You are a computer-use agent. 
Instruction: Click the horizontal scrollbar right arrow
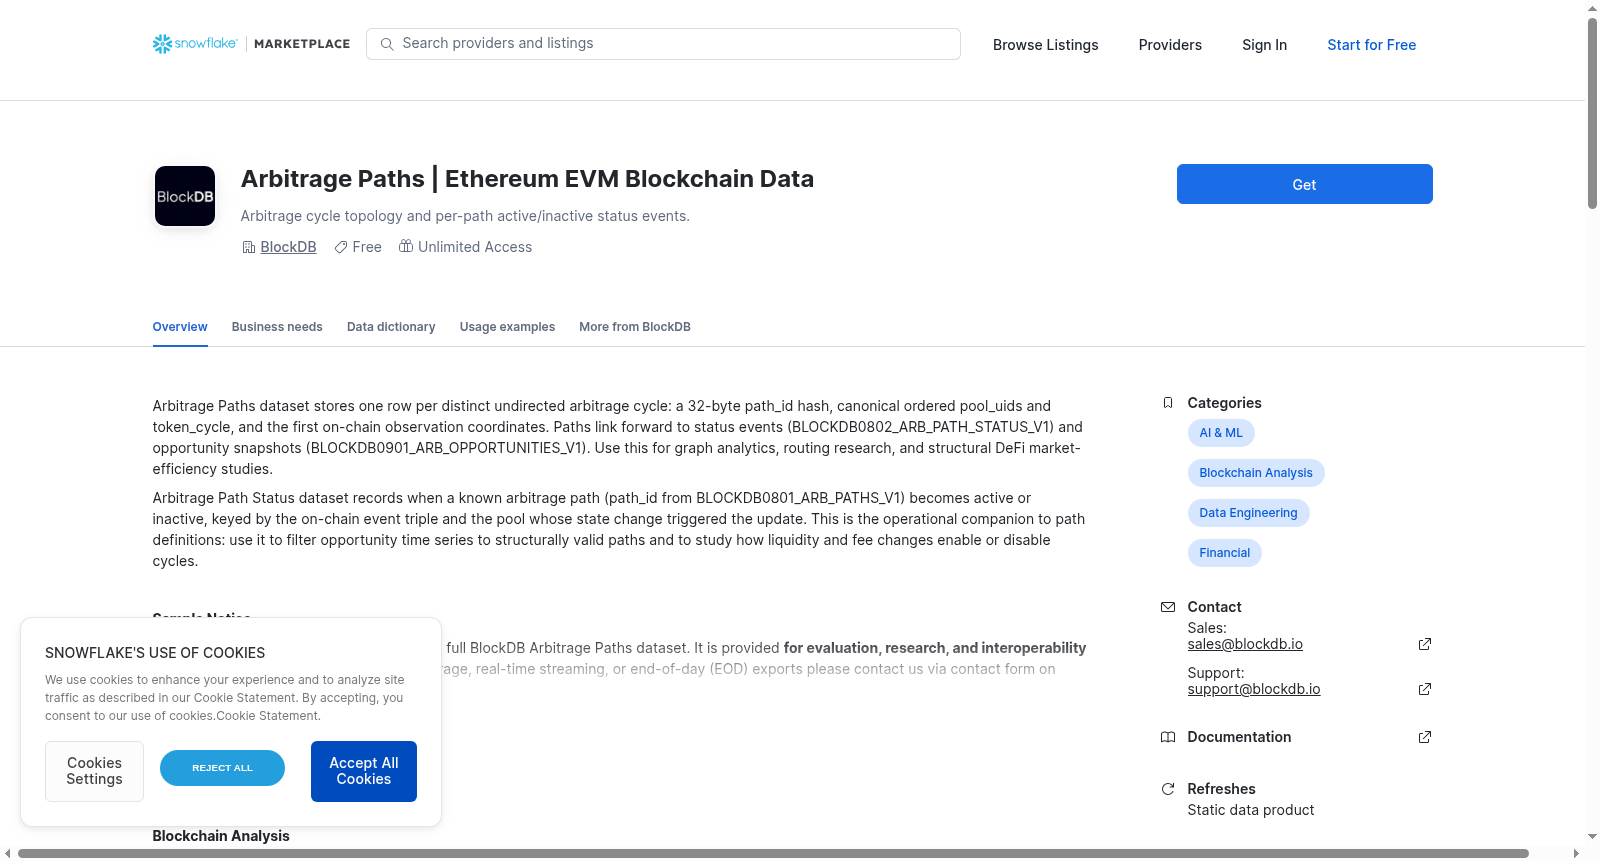[1577, 853]
